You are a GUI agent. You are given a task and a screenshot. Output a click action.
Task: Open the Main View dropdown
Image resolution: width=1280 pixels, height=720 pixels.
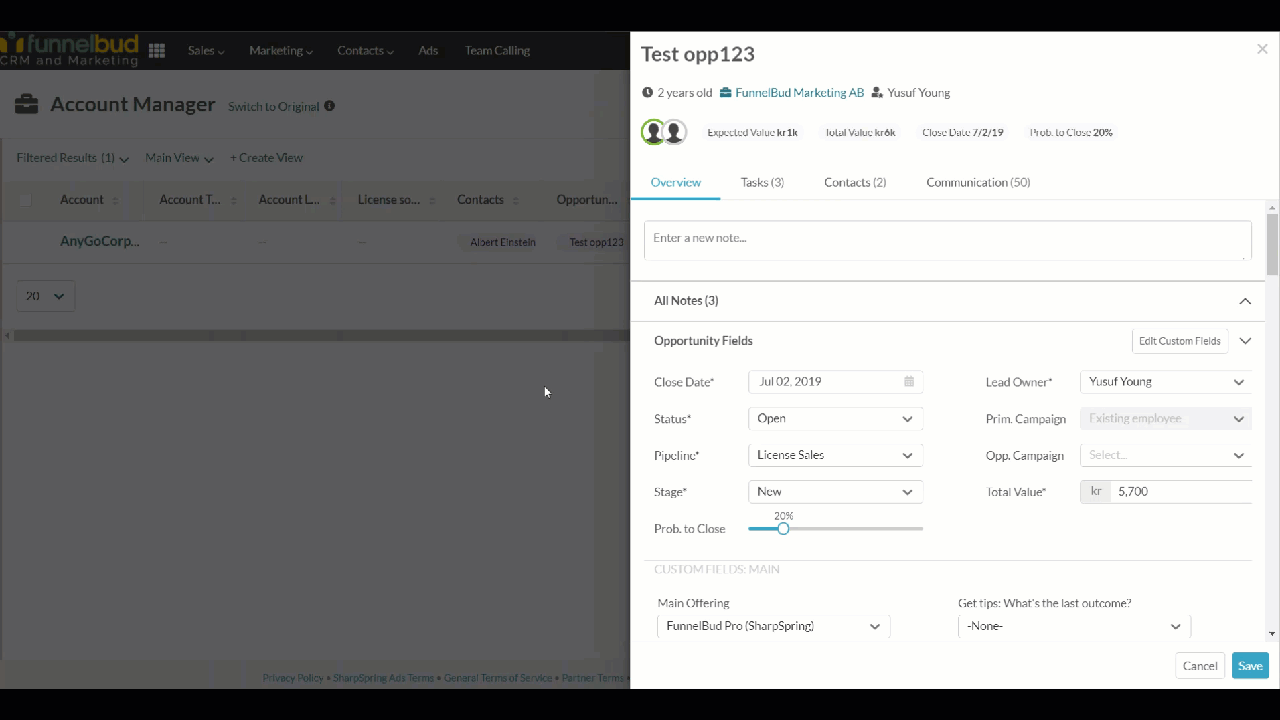[x=180, y=158]
